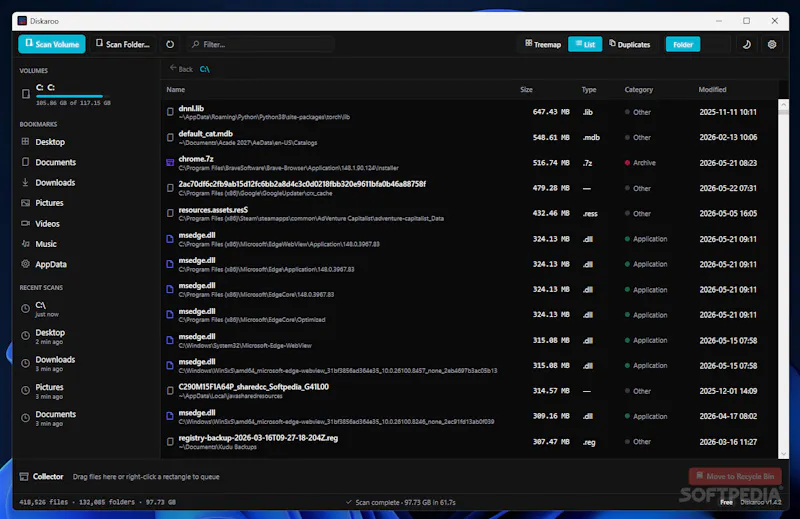Focus the Filter search field
Screen dimensions: 800x519
tap(260, 44)
